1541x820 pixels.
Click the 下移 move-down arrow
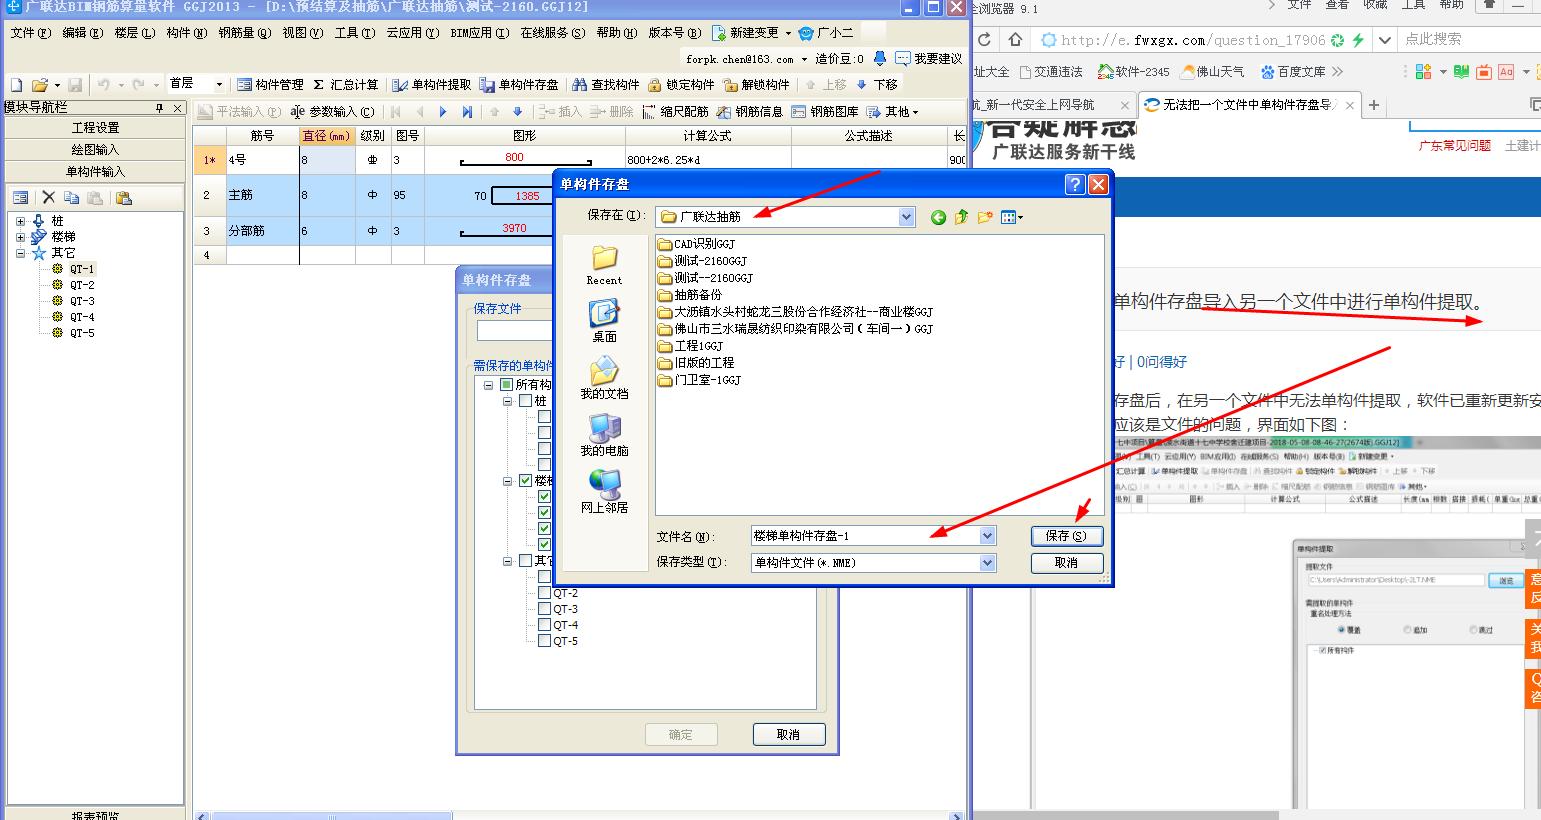coord(862,85)
